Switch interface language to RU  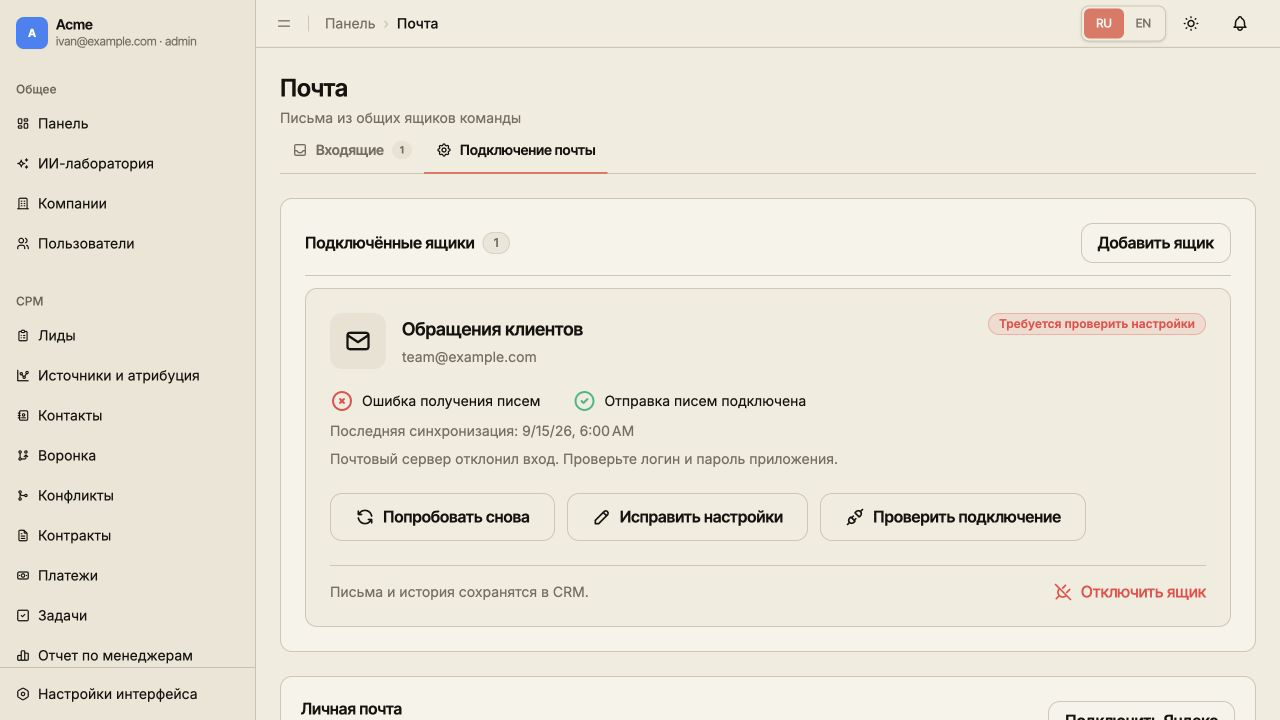(x=1103, y=23)
